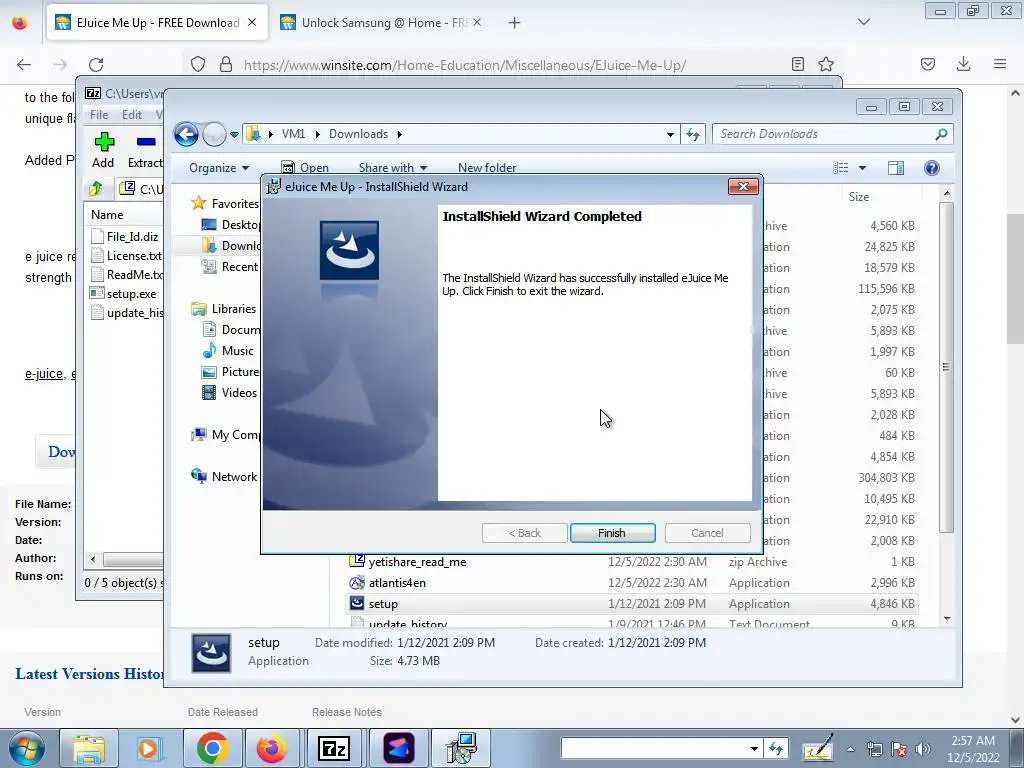Expand the Explorer address bar history dropdown
1024x768 pixels.
click(670, 135)
